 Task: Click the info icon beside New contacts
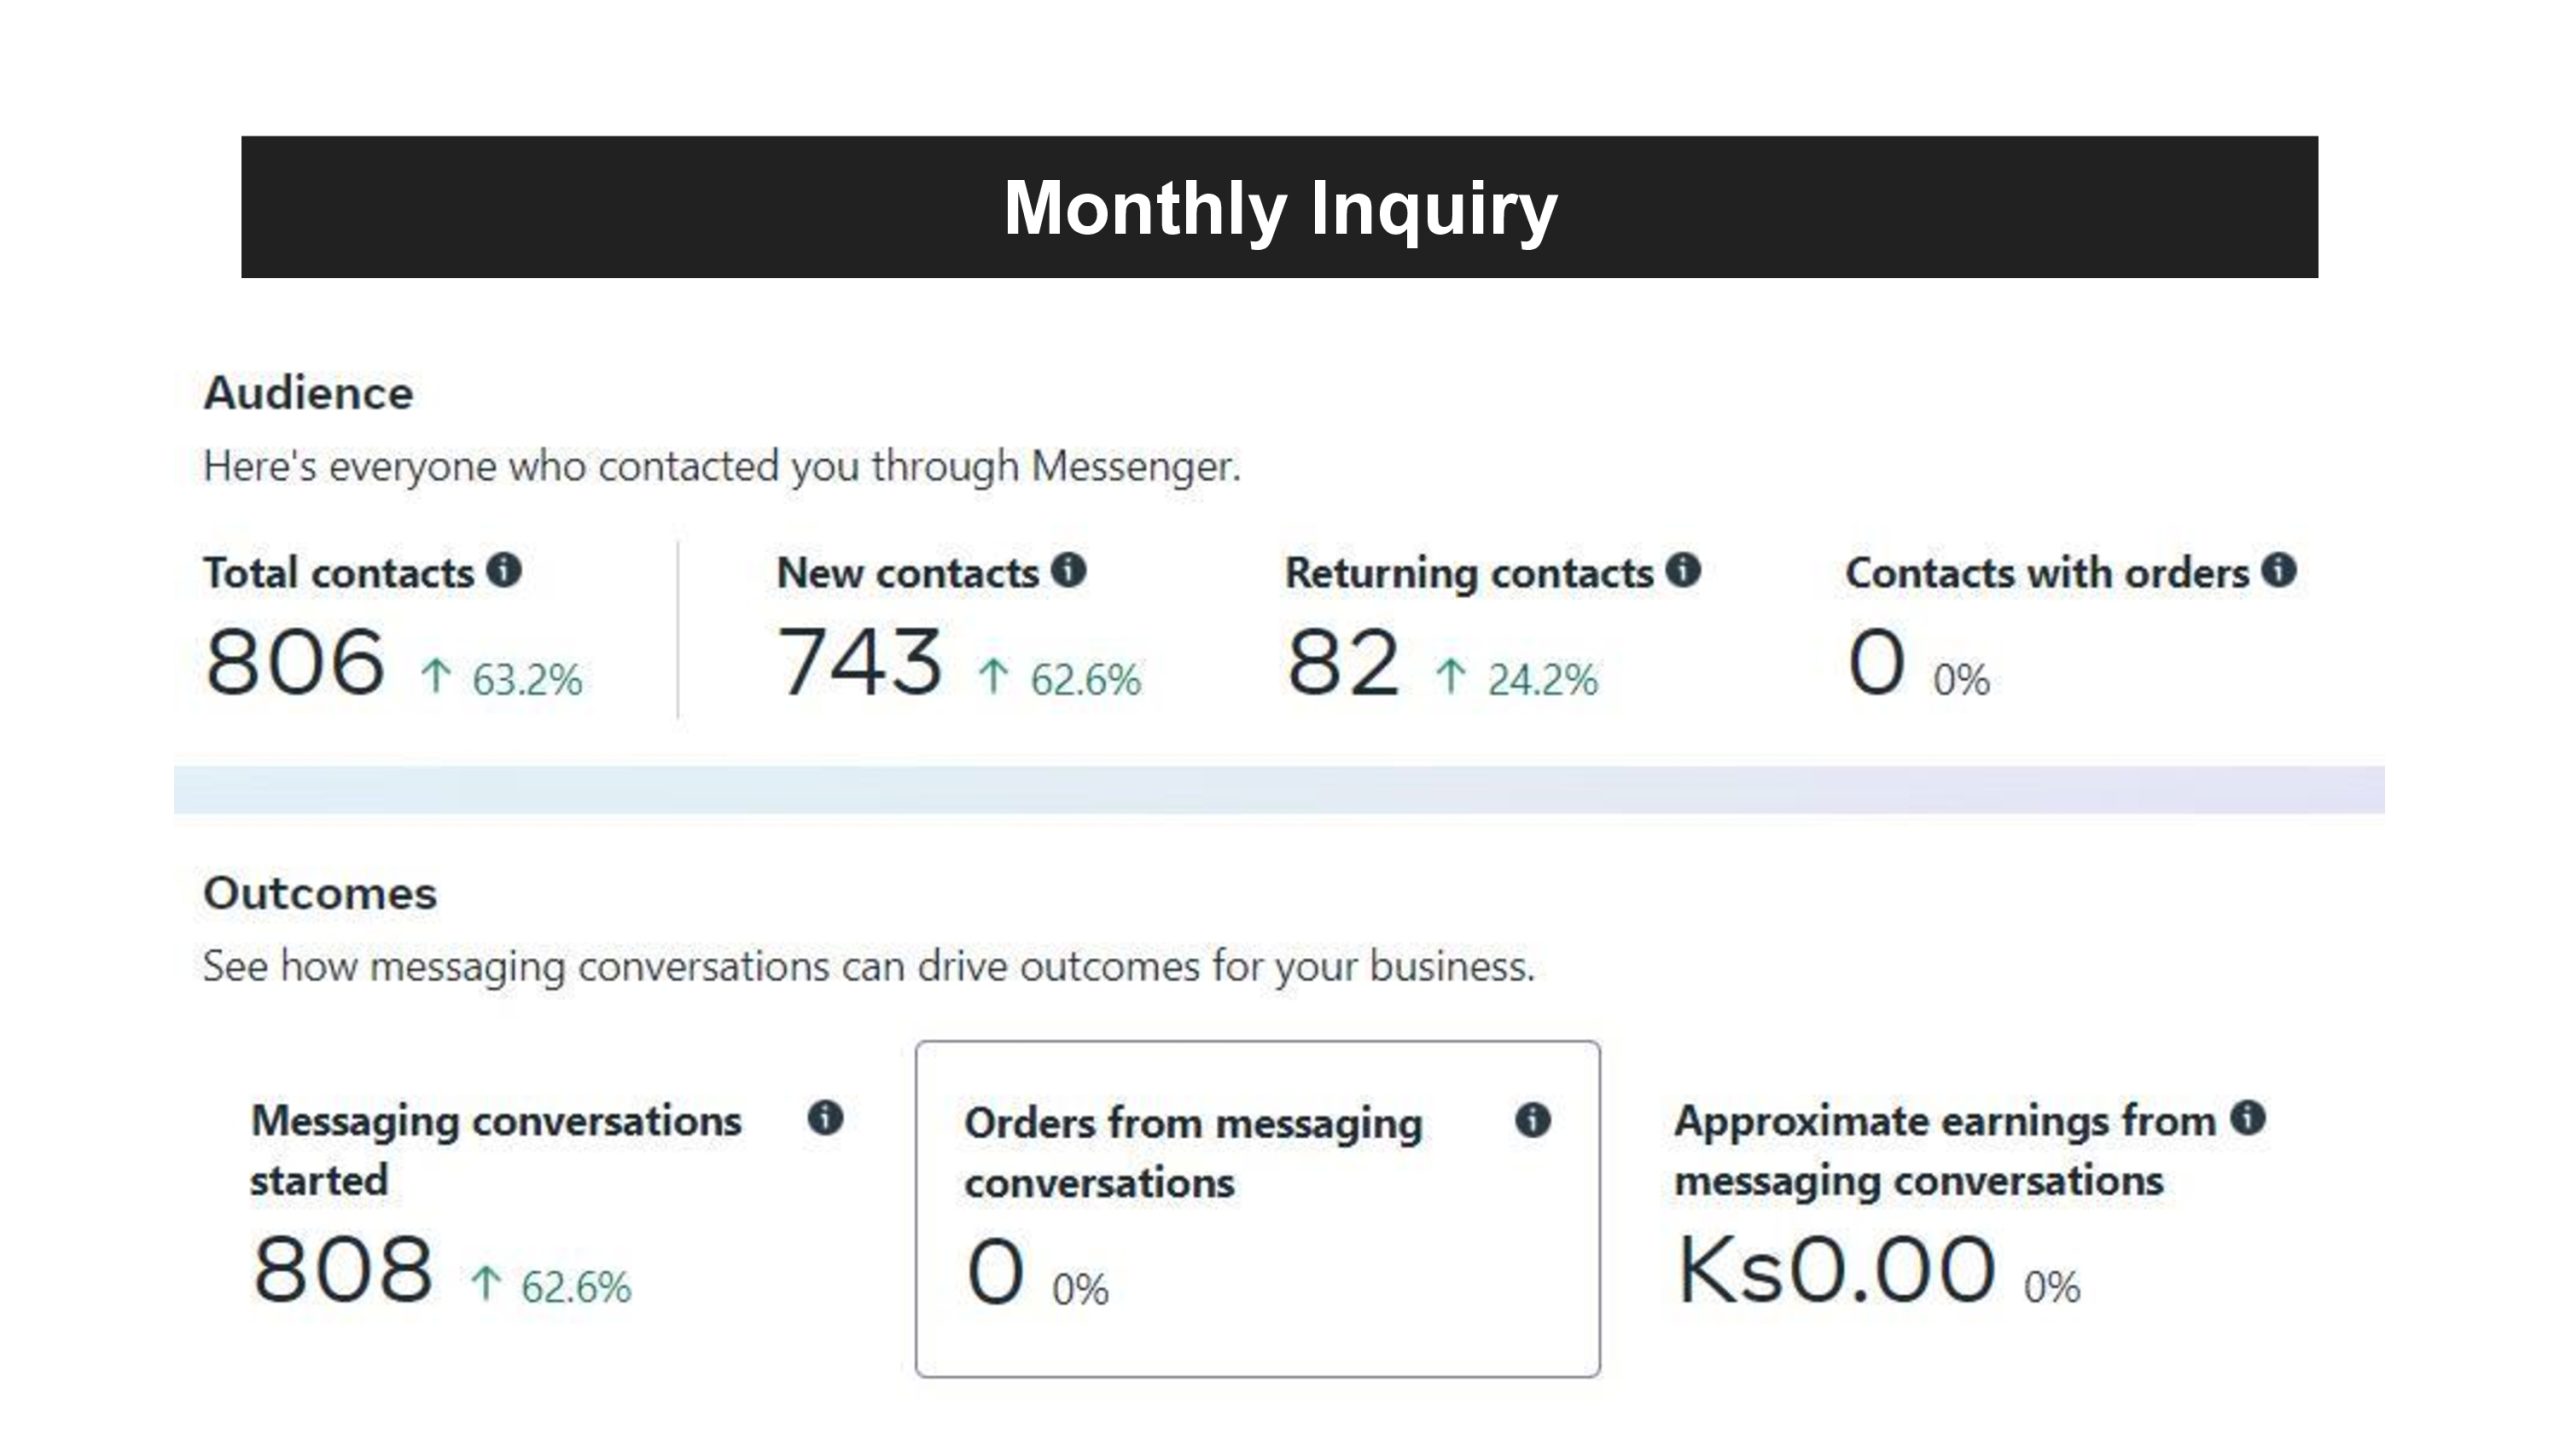click(1069, 570)
